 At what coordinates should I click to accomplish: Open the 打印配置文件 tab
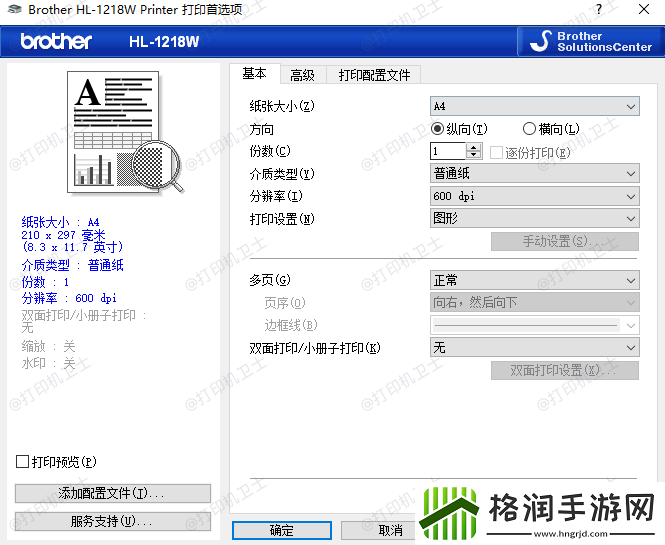tap(374, 75)
